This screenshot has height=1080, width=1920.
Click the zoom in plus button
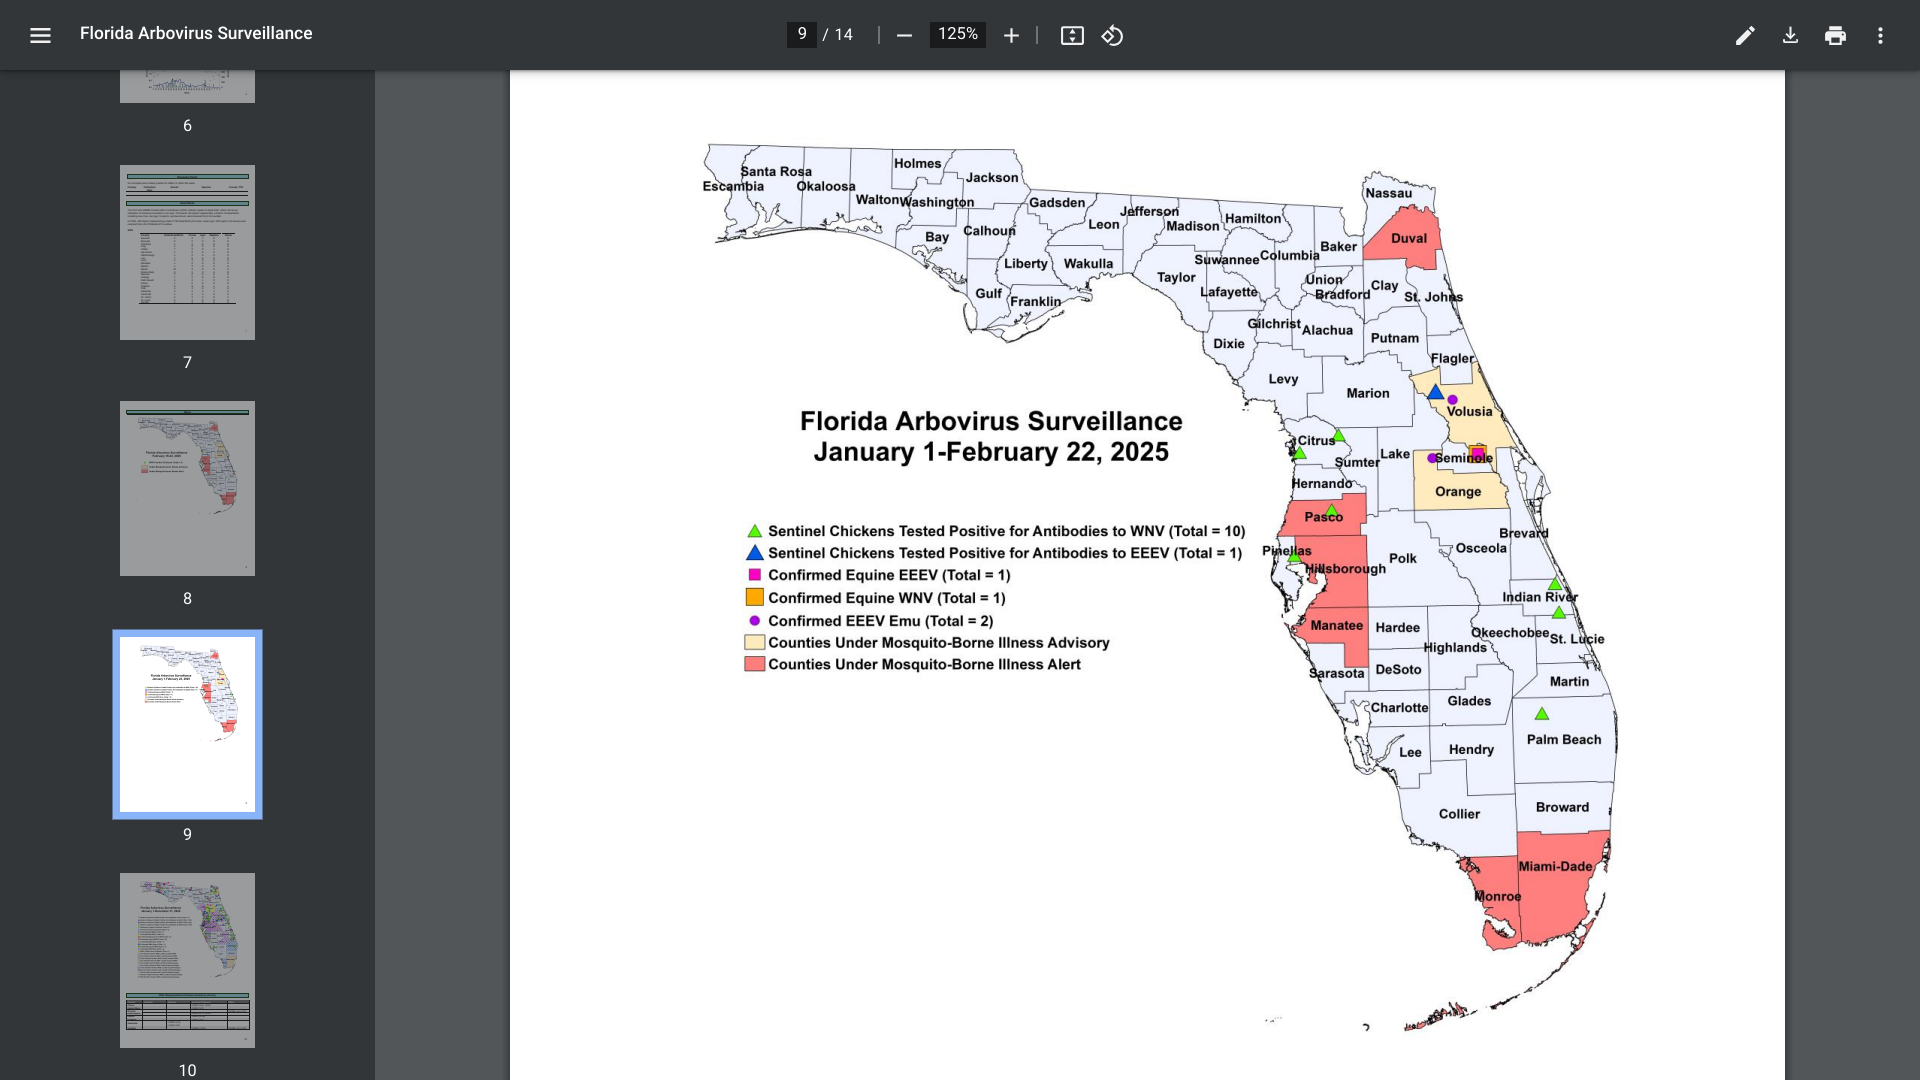pos(1011,36)
